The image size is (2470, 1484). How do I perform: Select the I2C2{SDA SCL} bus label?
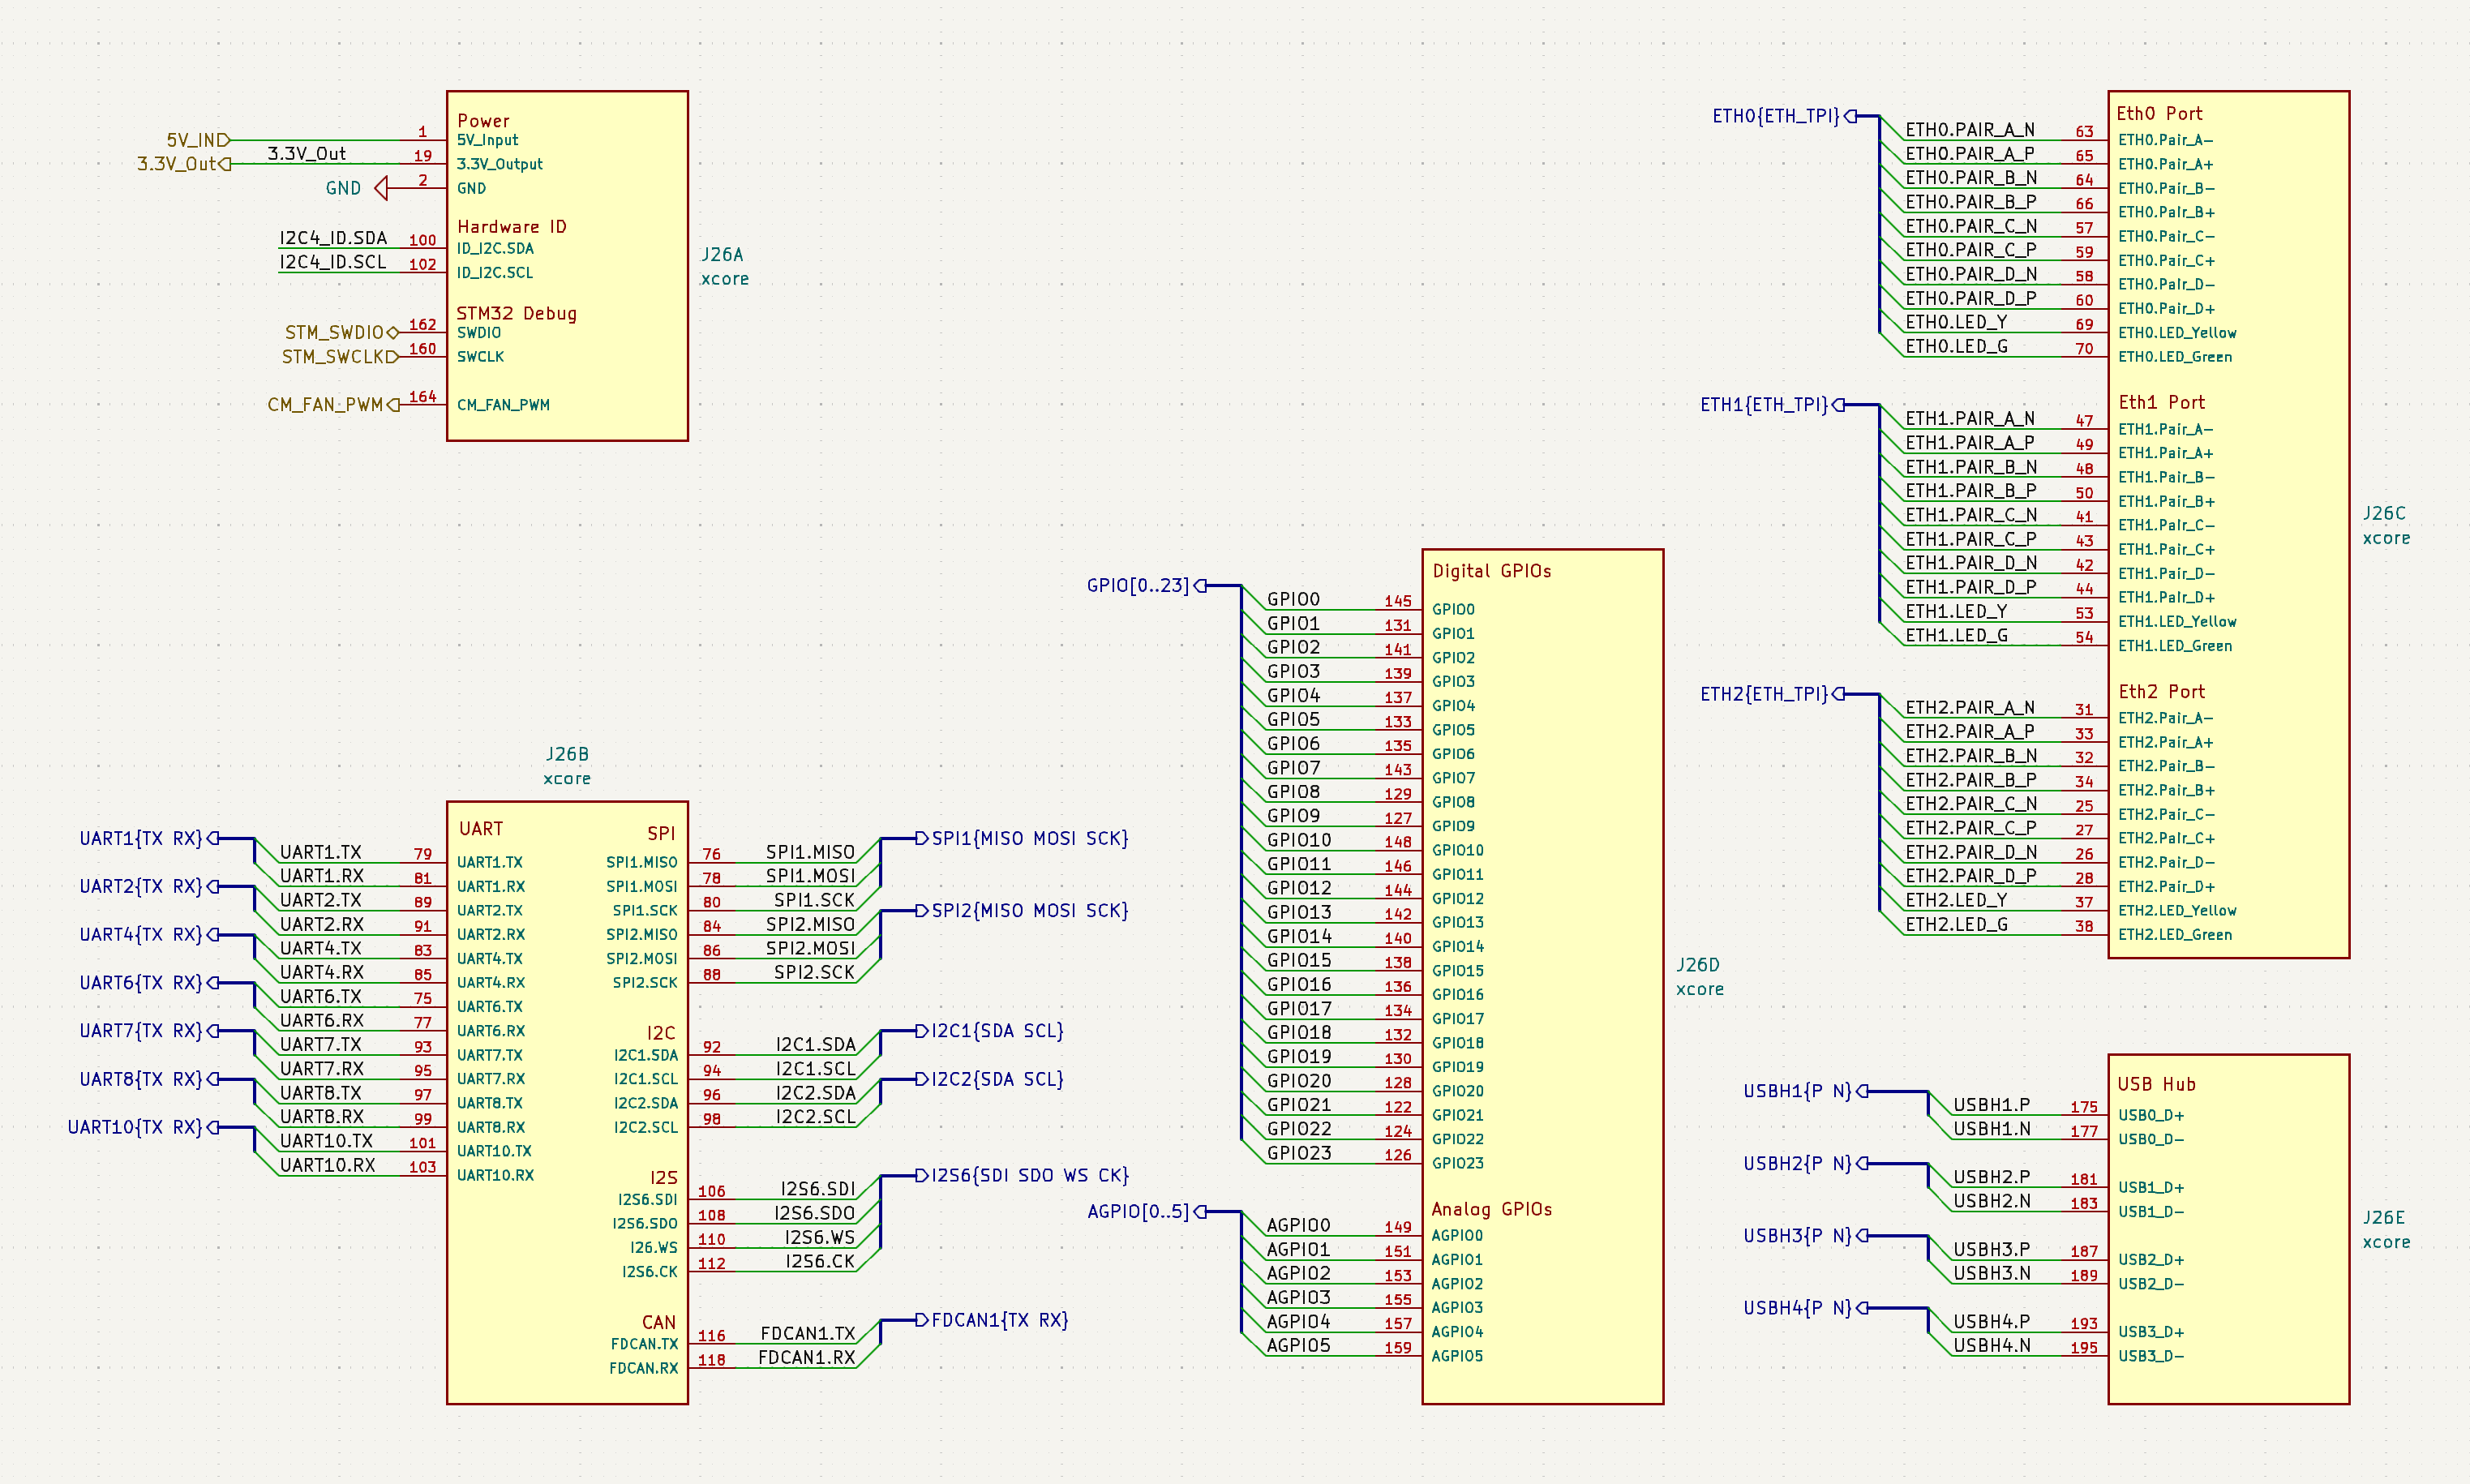(x=990, y=1080)
